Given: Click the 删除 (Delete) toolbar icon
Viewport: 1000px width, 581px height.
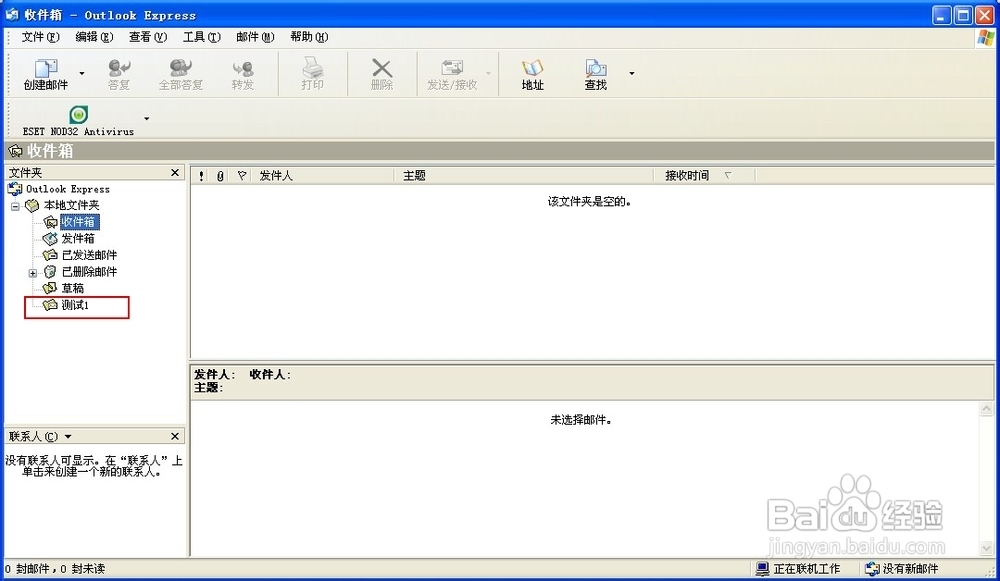Looking at the screenshot, I should [x=380, y=73].
